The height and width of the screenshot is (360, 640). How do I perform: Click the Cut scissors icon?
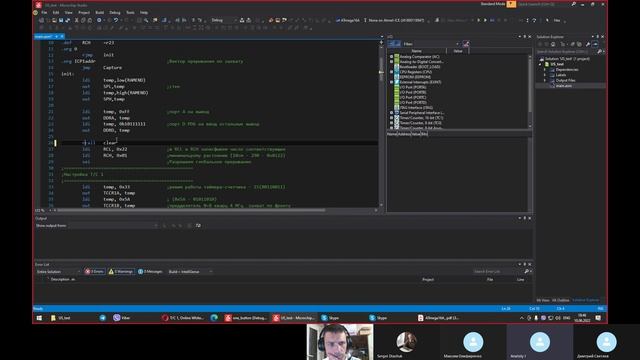point(76,20)
